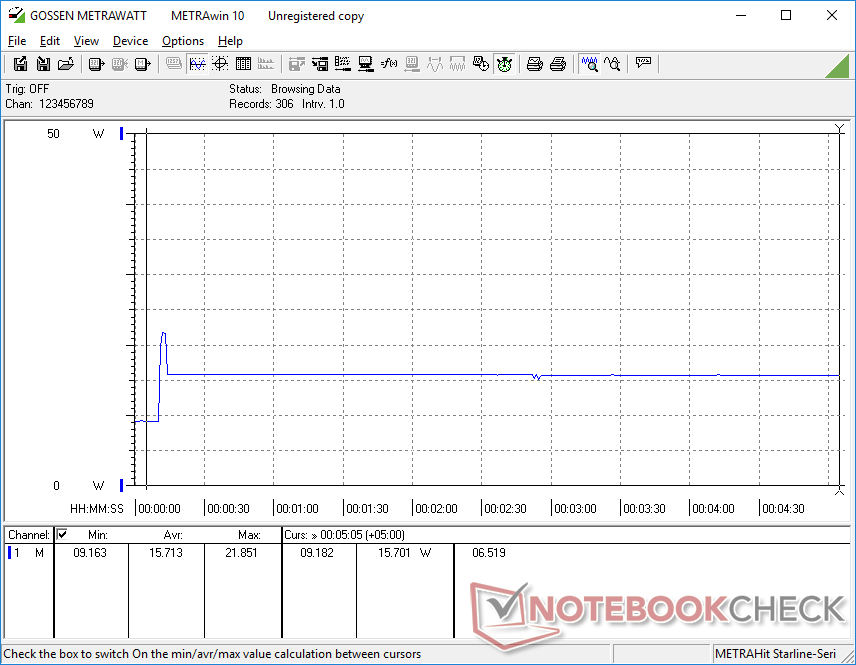This screenshot has height=665, width=856.
Task: Click the comment speech-bubble icon
Action: tap(643, 63)
